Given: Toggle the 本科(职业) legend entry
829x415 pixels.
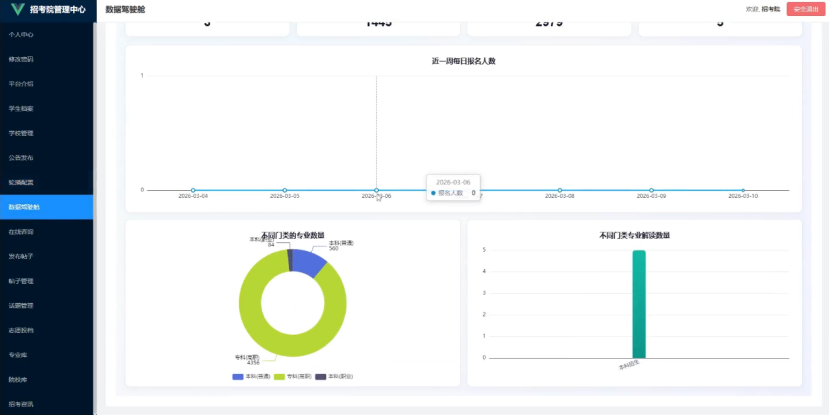Looking at the screenshot, I should pos(334,376).
